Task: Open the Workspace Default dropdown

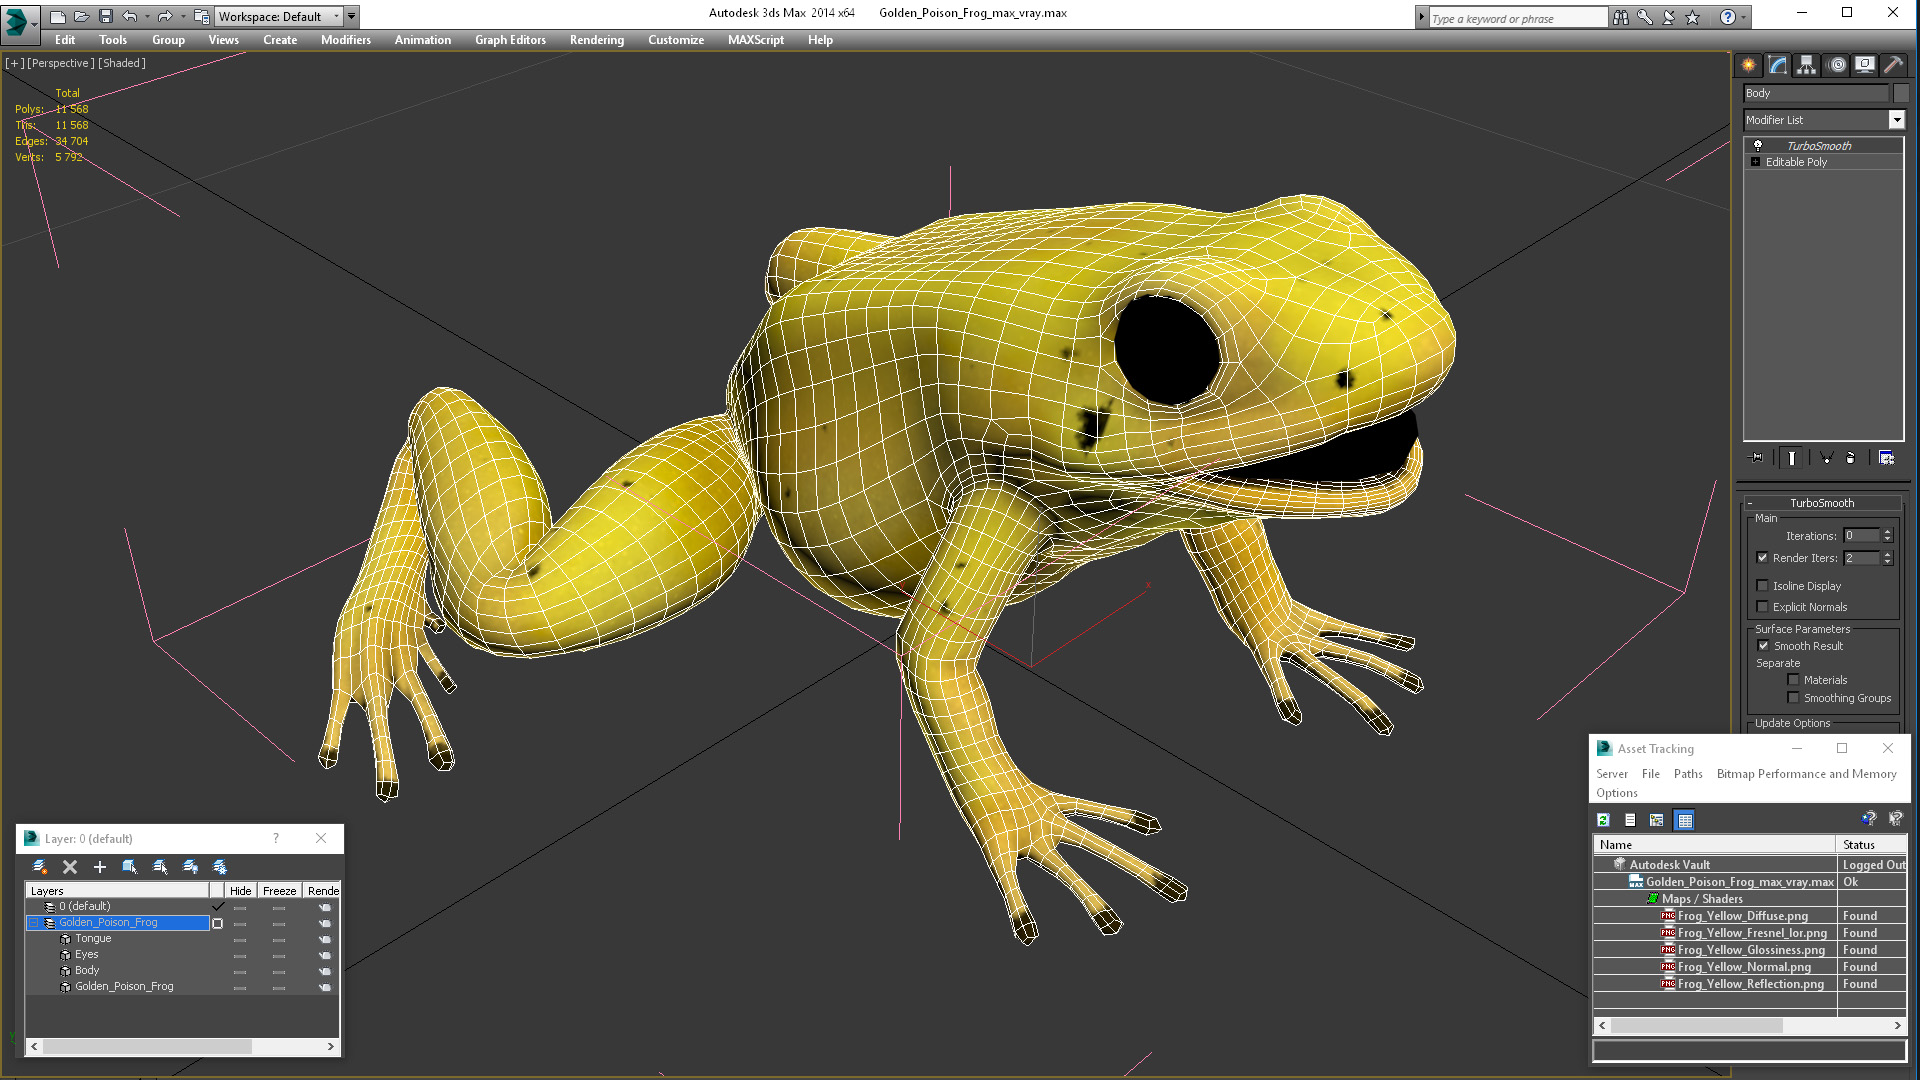Action: point(337,16)
